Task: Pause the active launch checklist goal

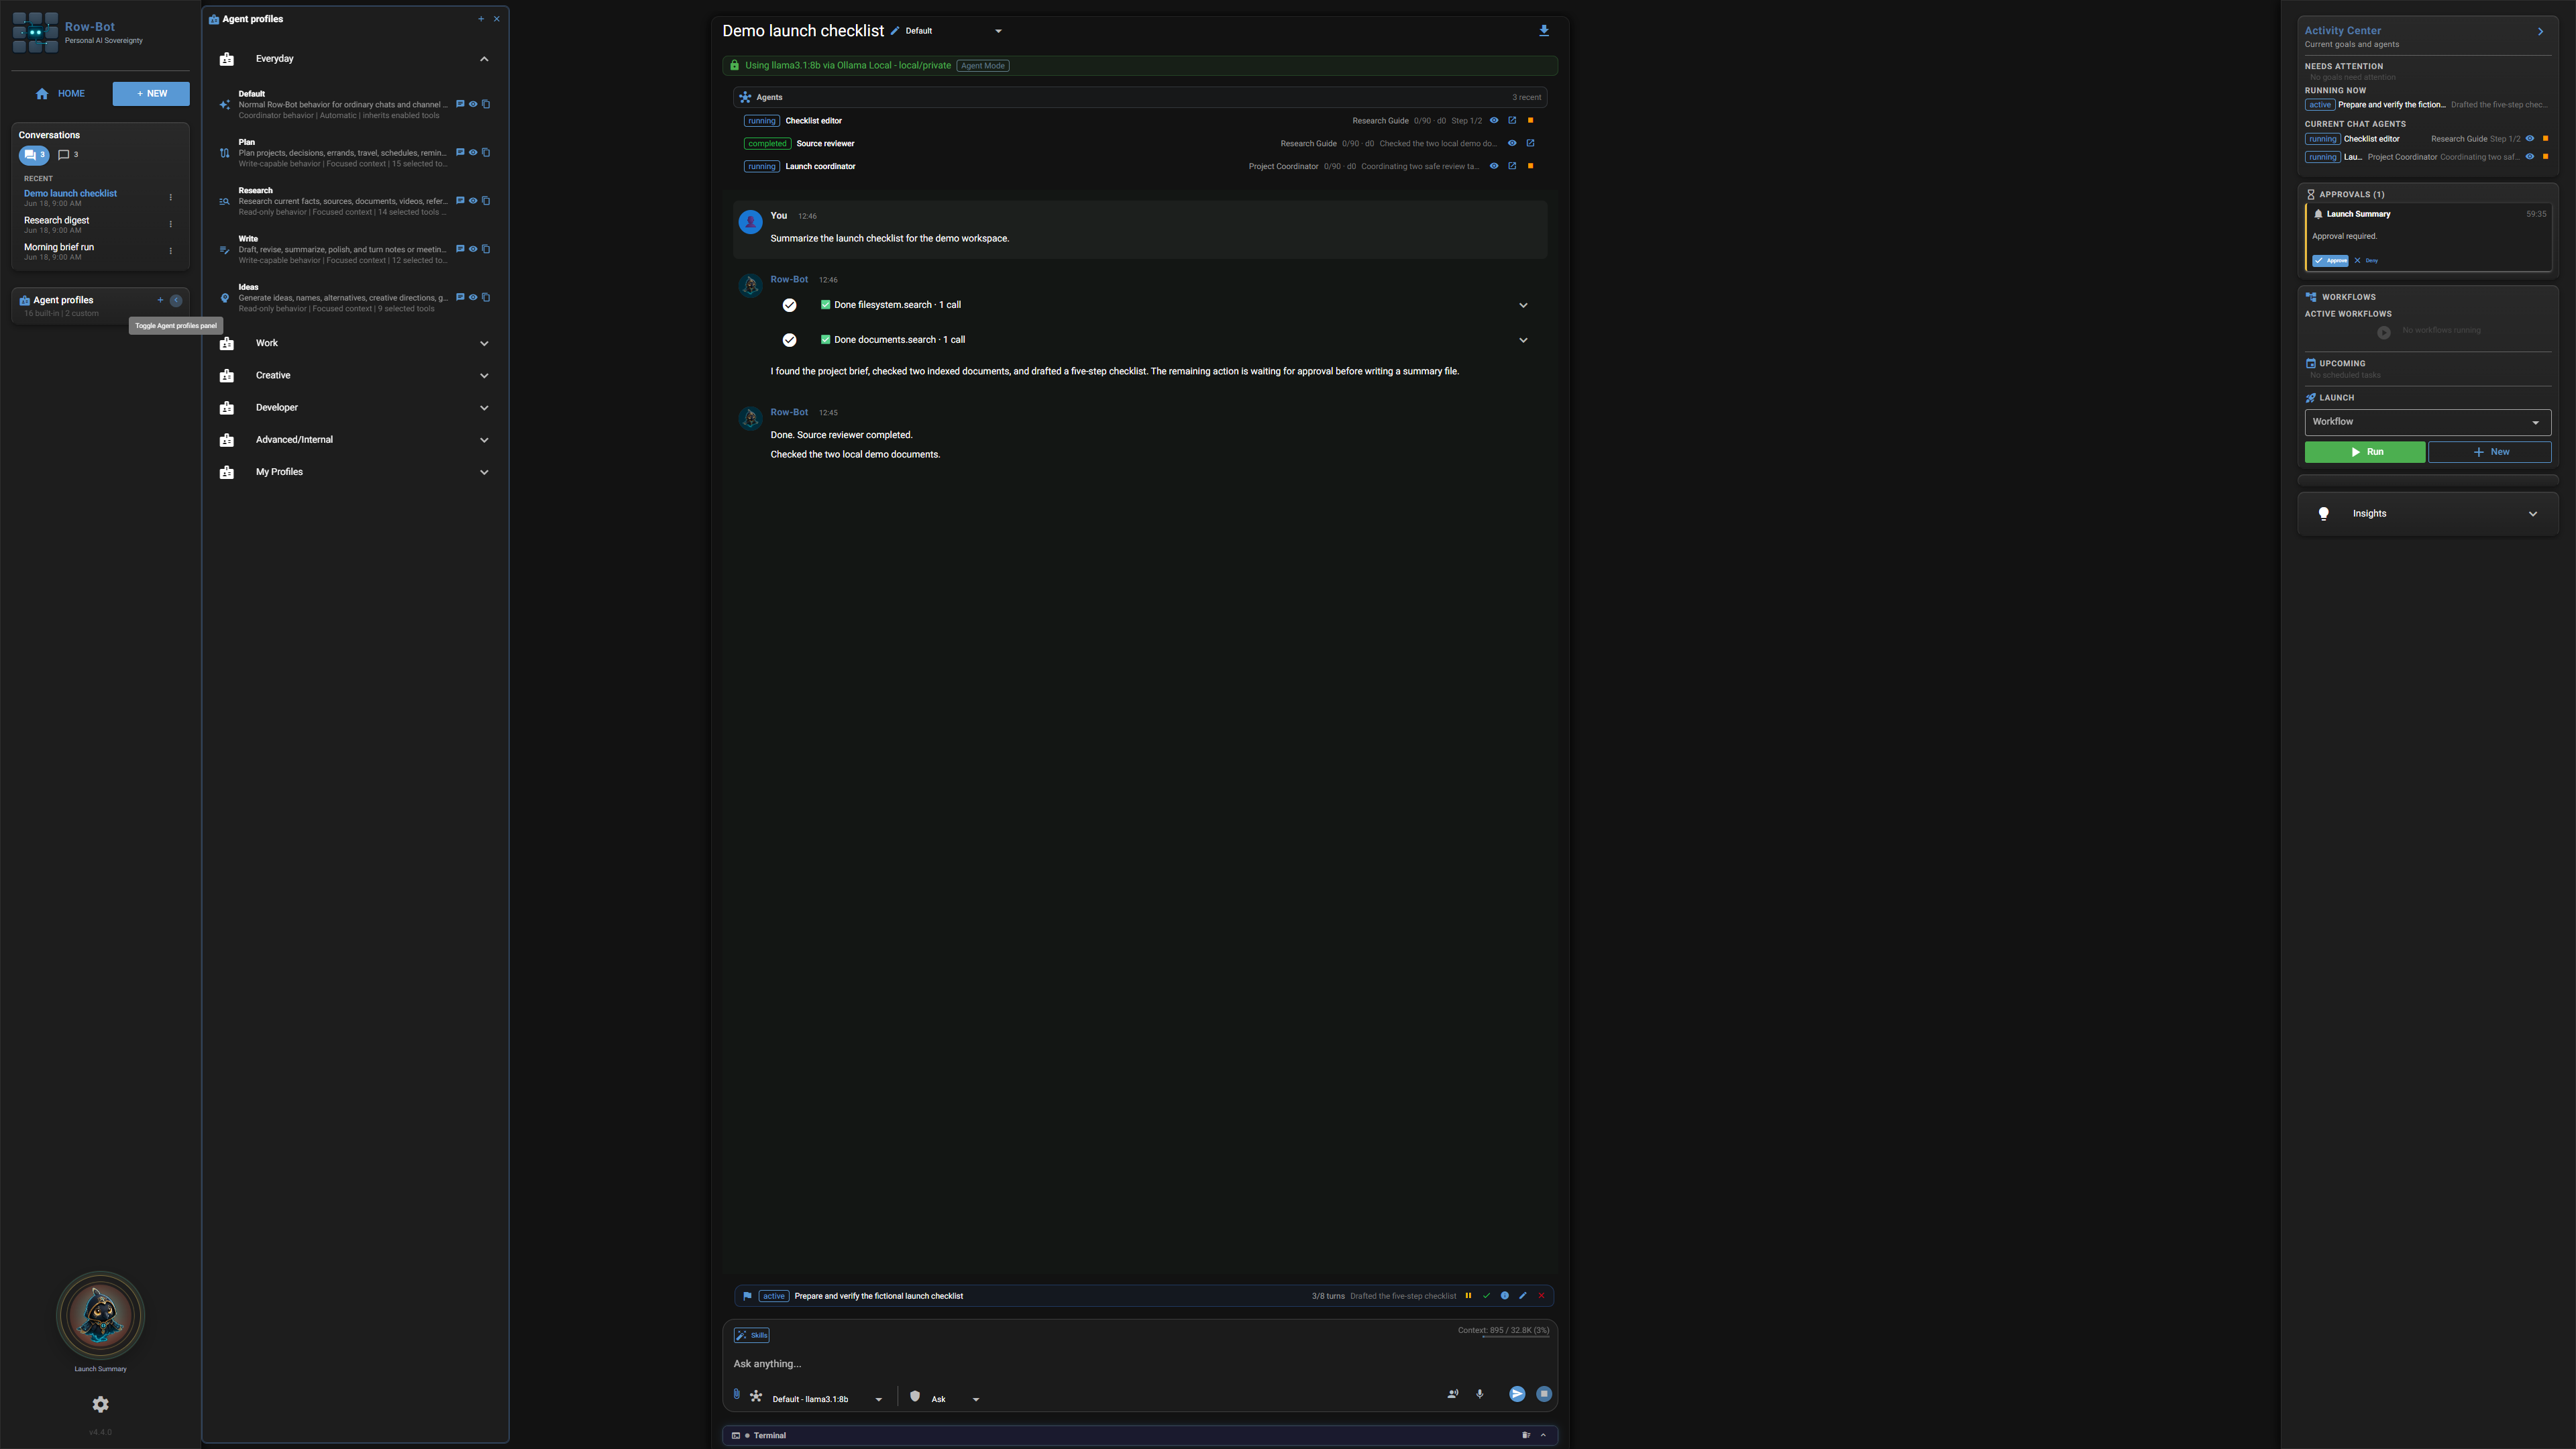Action: 1468,1296
